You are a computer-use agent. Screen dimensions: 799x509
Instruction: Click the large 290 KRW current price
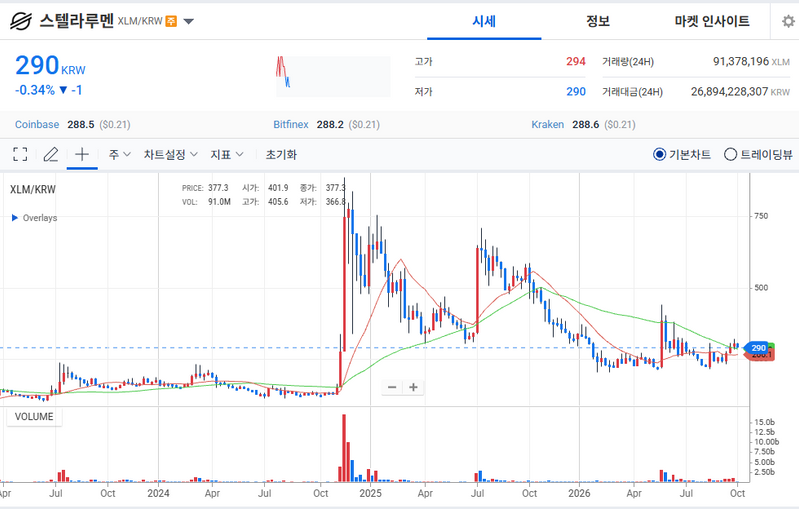(50, 66)
